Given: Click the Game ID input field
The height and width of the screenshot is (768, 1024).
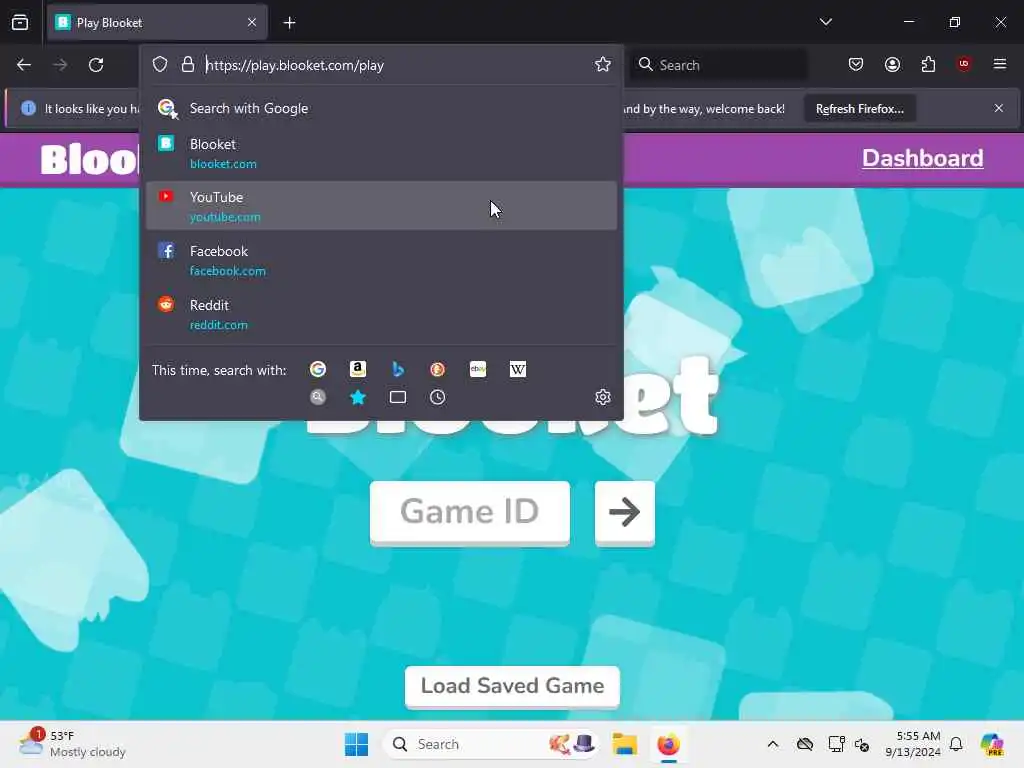Looking at the screenshot, I should click(x=470, y=512).
